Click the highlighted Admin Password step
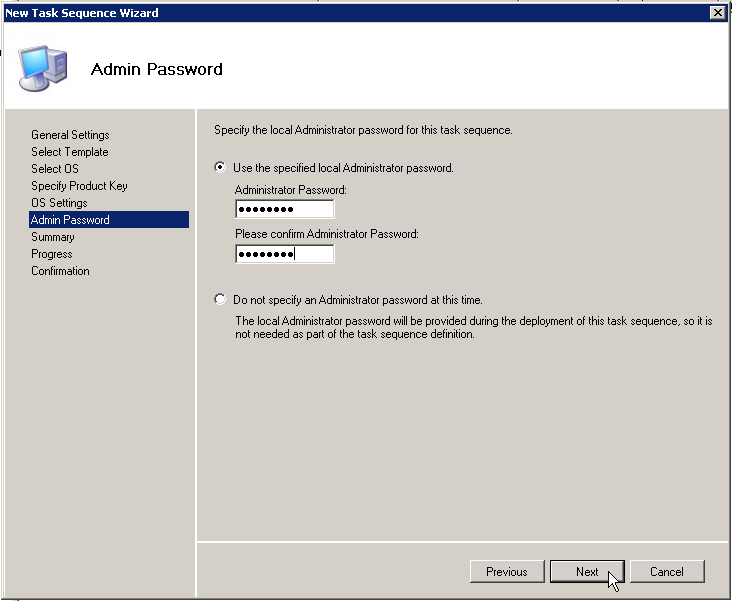Viewport: 732px width, 601px height. point(70,220)
